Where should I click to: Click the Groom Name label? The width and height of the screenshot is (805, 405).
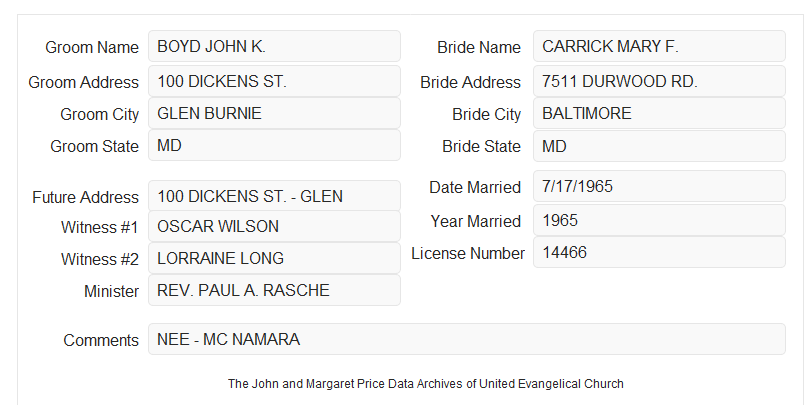pyautogui.click(x=92, y=47)
